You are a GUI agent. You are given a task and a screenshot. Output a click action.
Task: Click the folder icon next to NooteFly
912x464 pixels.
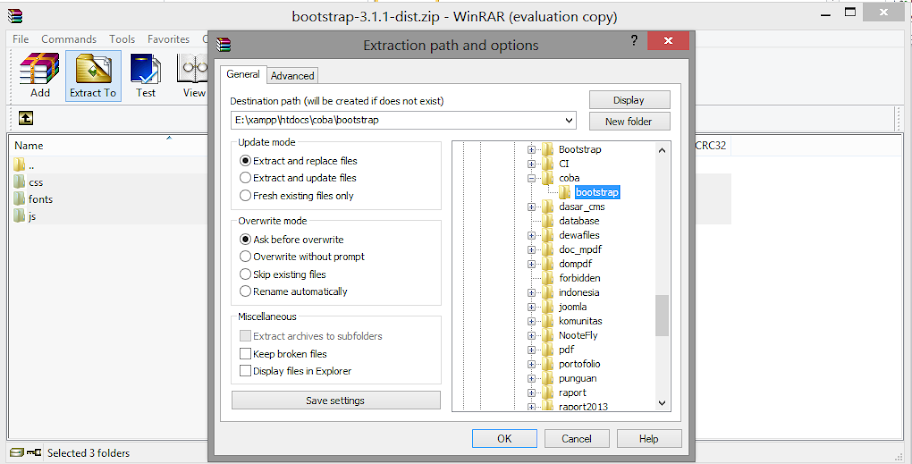547,335
